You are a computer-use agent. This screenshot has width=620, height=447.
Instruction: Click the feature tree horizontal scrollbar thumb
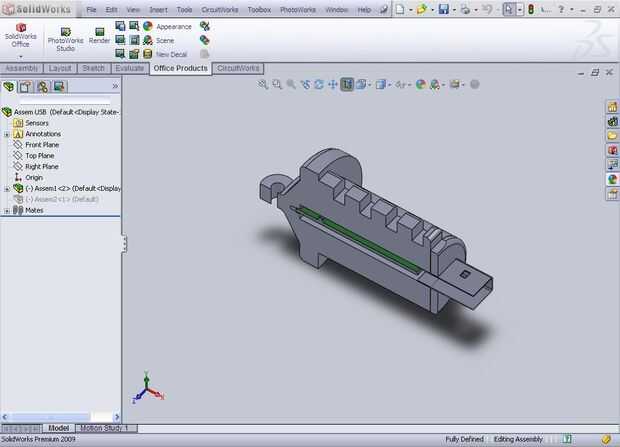[x=49, y=417]
